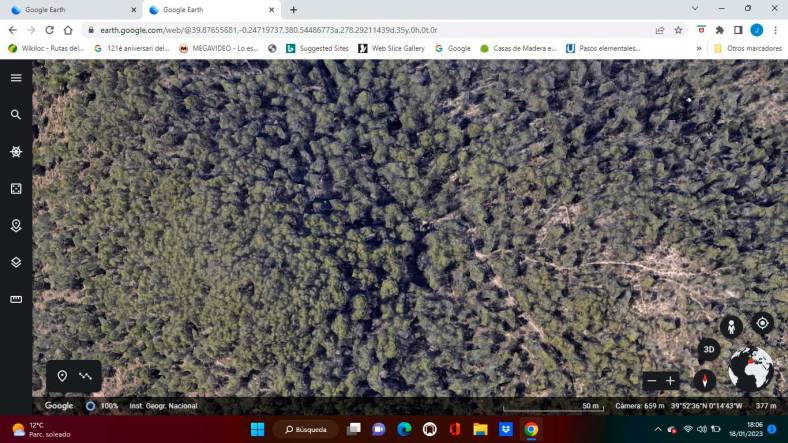Click the I'm Feeling Lucky dice icon
Image resolution: width=788 pixels, height=443 pixels.
(16, 188)
